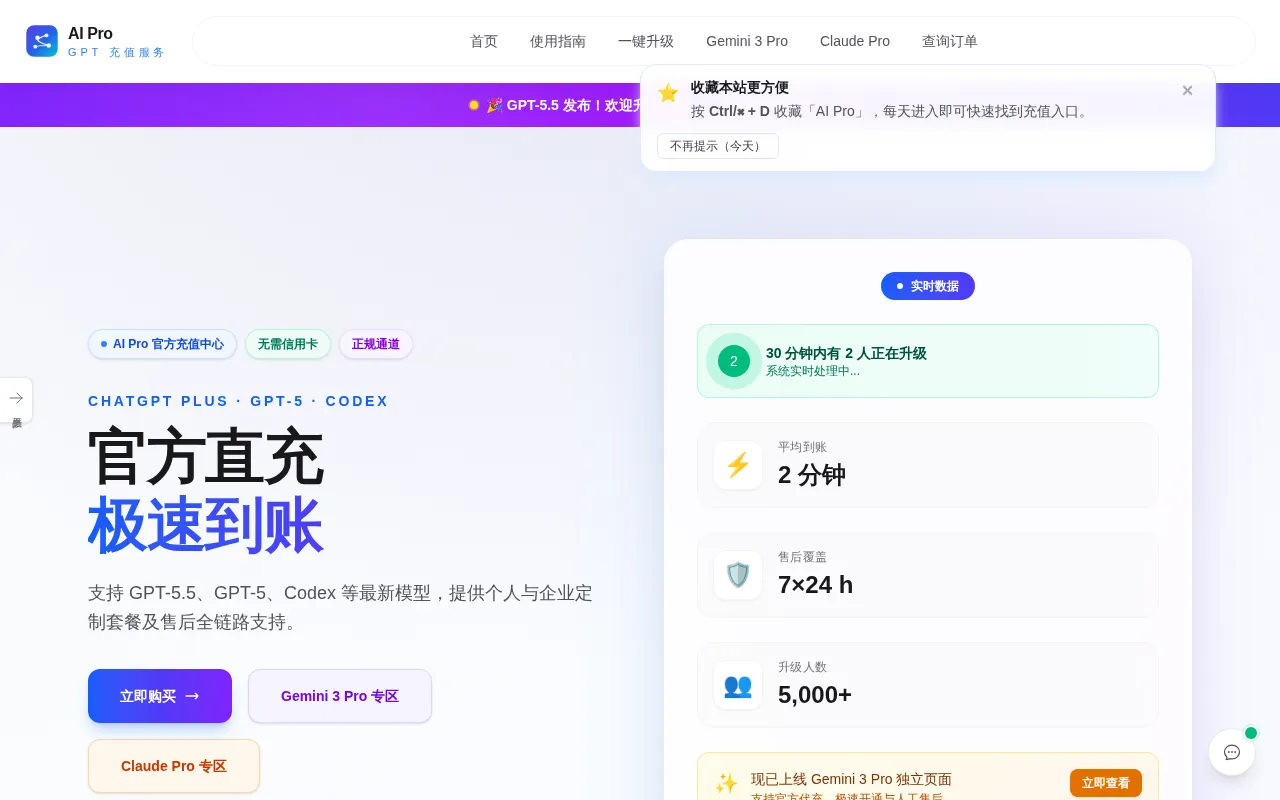The width and height of the screenshot is (1280, 800).
Task: Click the '平均到账' label
Action: point(802,447)
